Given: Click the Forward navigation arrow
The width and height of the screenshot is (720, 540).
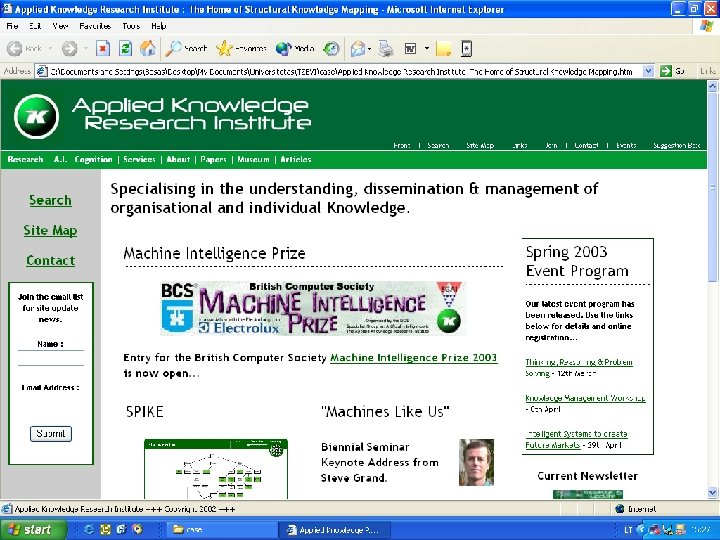Looking at the screenshot, I should [x=69, y=48].
